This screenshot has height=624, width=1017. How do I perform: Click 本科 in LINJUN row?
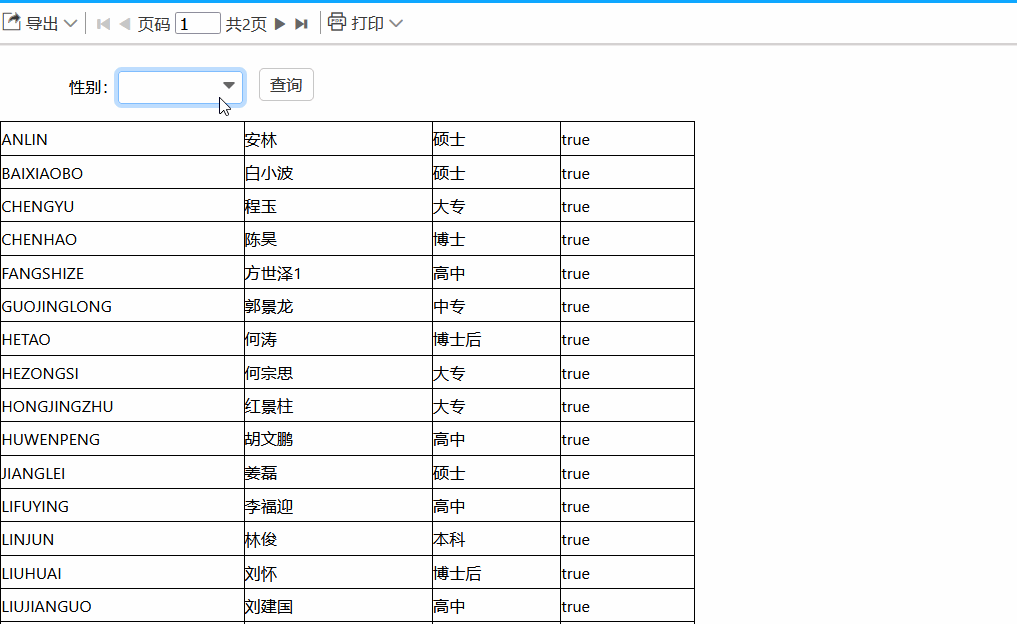449,539
